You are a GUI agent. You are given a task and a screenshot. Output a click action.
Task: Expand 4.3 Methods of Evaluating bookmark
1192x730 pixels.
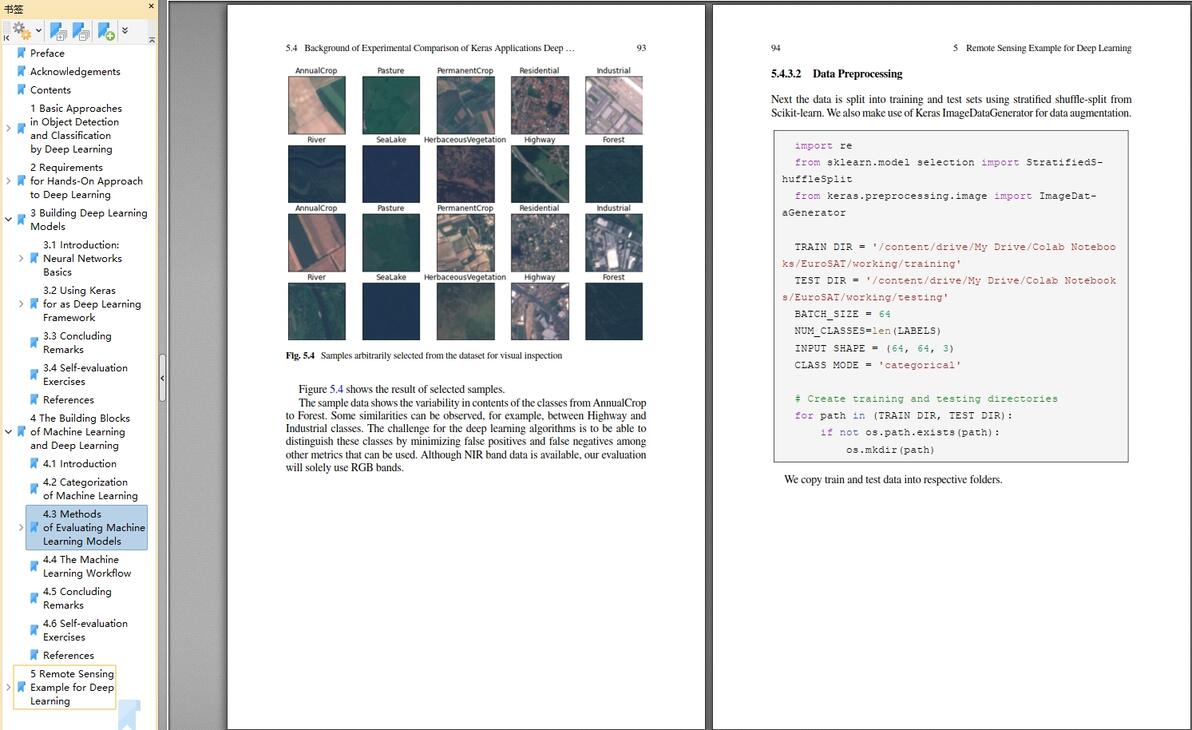[x=21, y=527]
